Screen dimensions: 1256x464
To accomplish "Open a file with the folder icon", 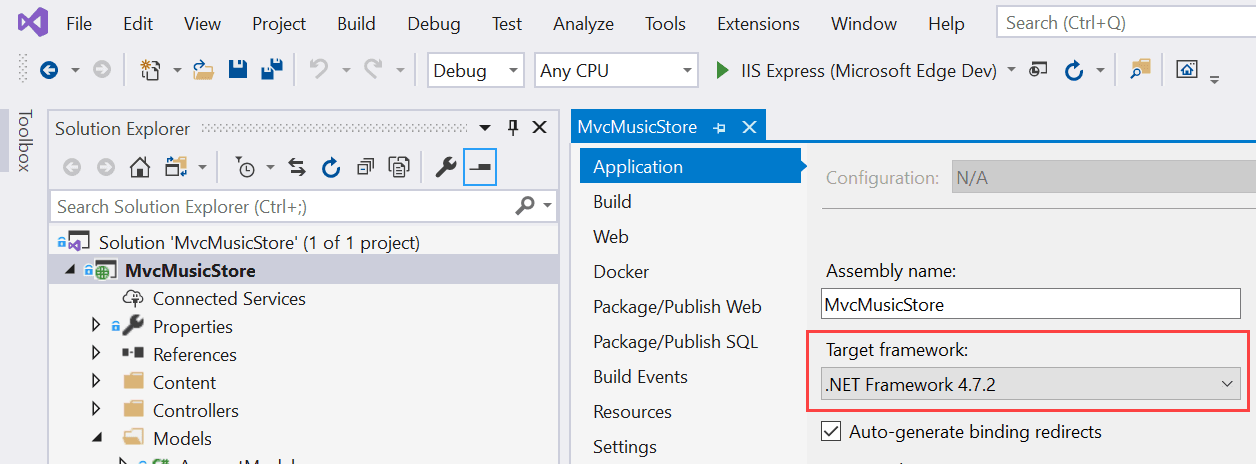I will click(204, 70).
